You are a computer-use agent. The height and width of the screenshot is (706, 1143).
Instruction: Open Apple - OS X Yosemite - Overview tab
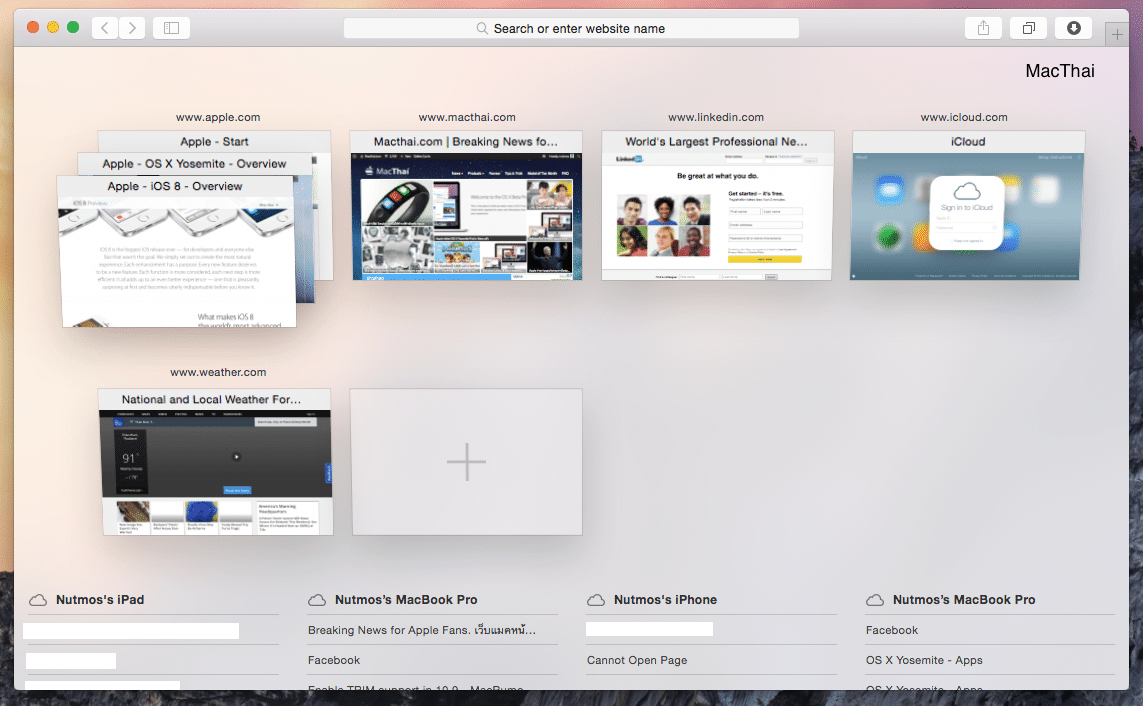pyautogui.click(x=195, y=164)
